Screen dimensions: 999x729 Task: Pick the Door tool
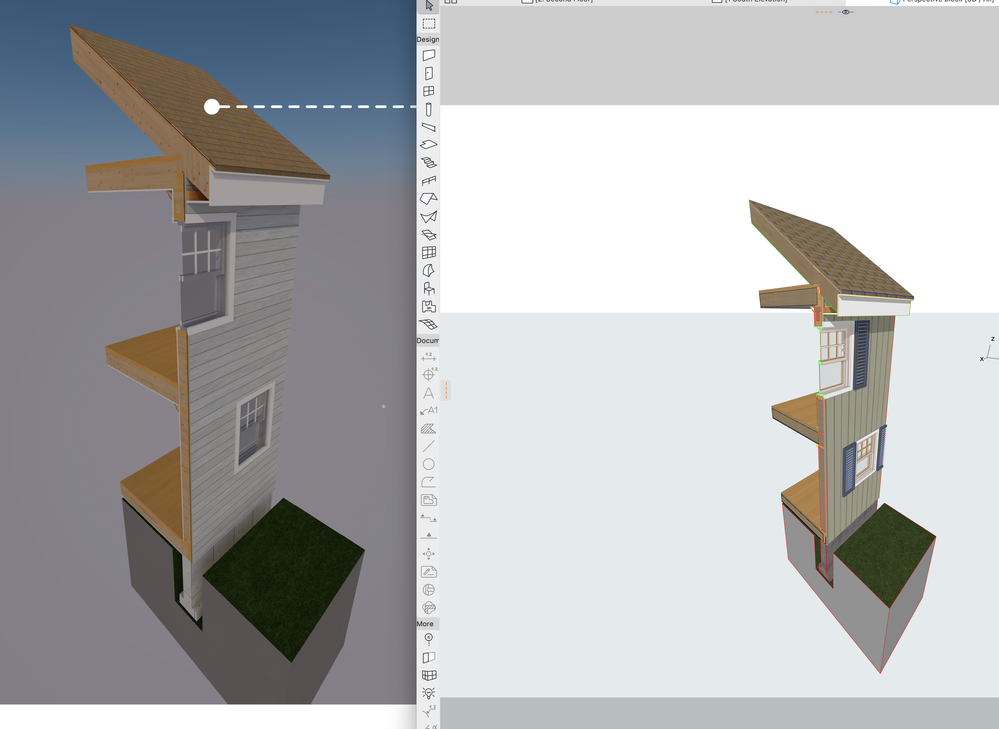(x=429, y=73)
